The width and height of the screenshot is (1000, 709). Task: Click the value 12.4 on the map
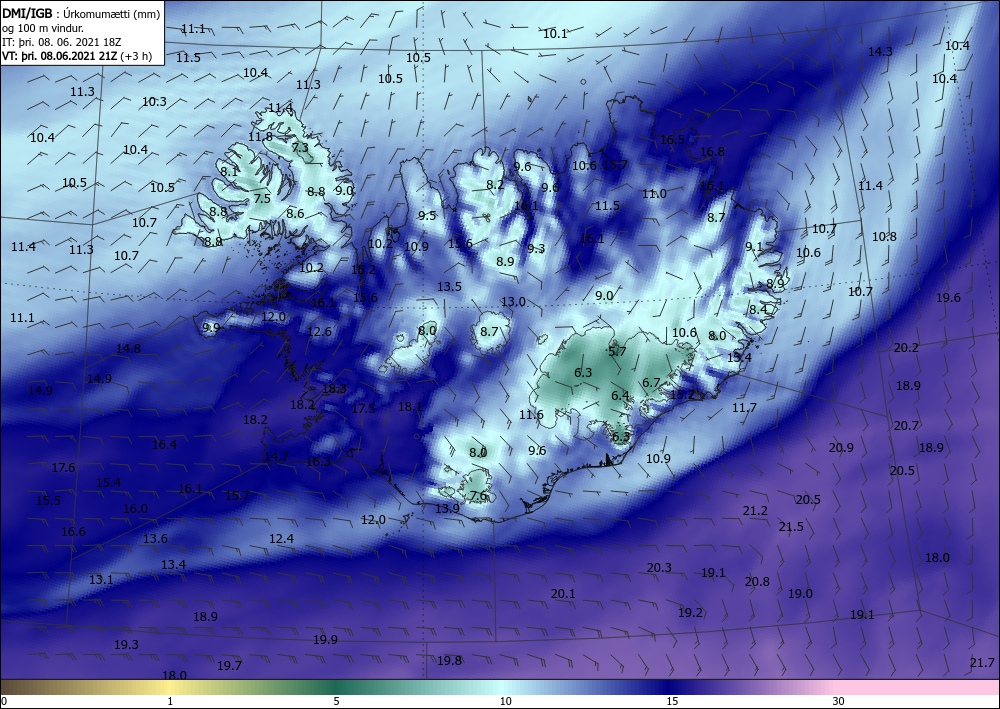(281, 539)
